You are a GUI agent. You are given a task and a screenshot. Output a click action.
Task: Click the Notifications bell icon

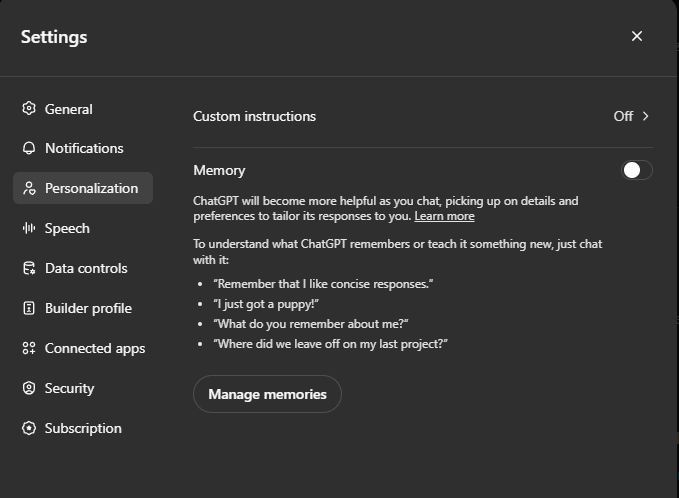29,148
